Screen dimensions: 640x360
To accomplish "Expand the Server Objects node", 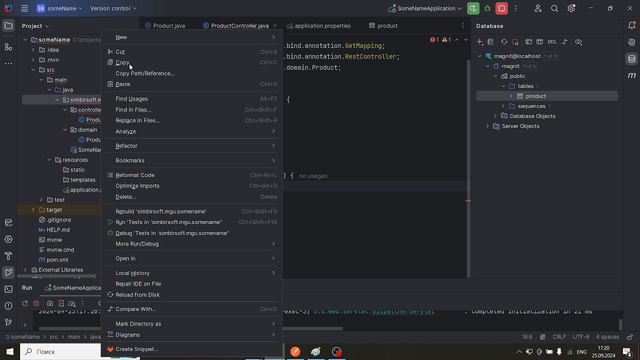I will pyautogui.click(x=487, y=126).
